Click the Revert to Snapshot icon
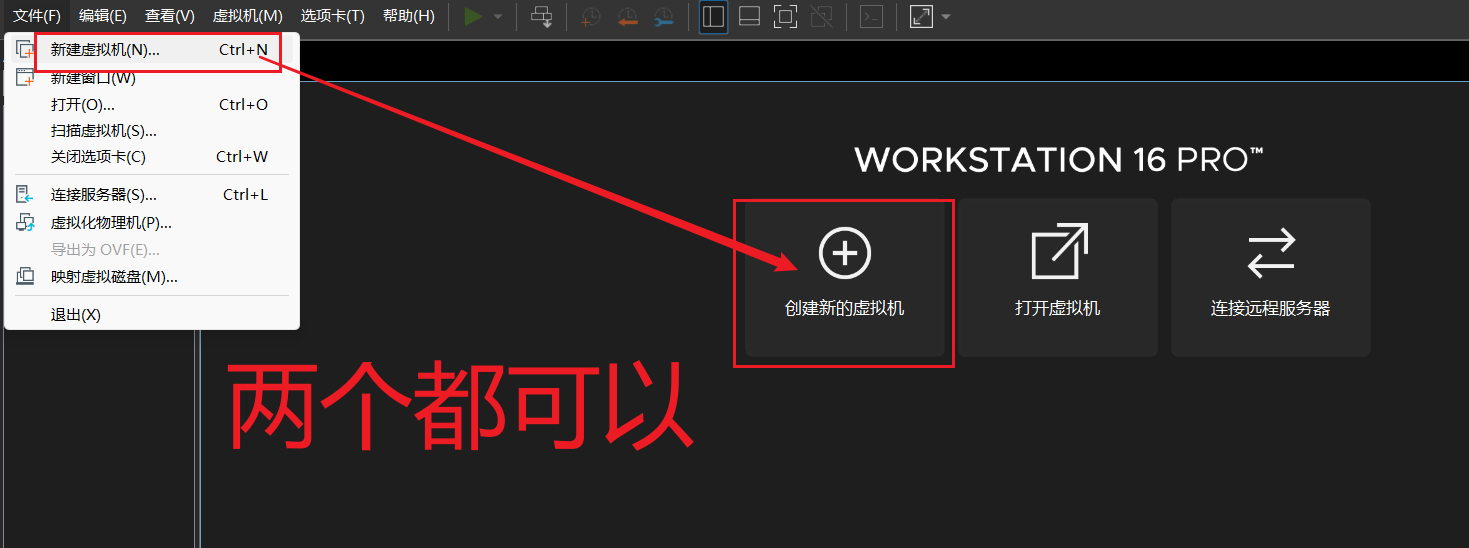Image resolution: width=1469 pixels, height=548 pixels. click(627, 16)
